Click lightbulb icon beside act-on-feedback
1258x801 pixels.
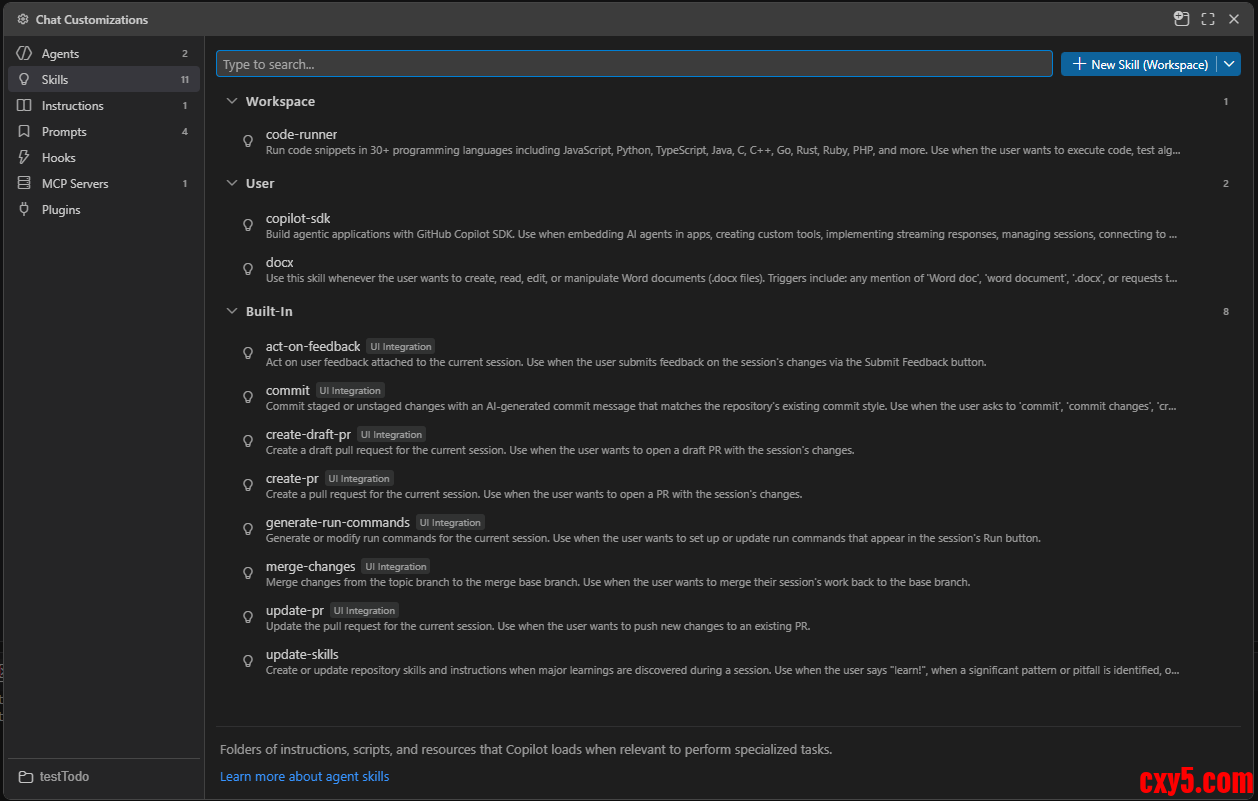click(248, 353)
